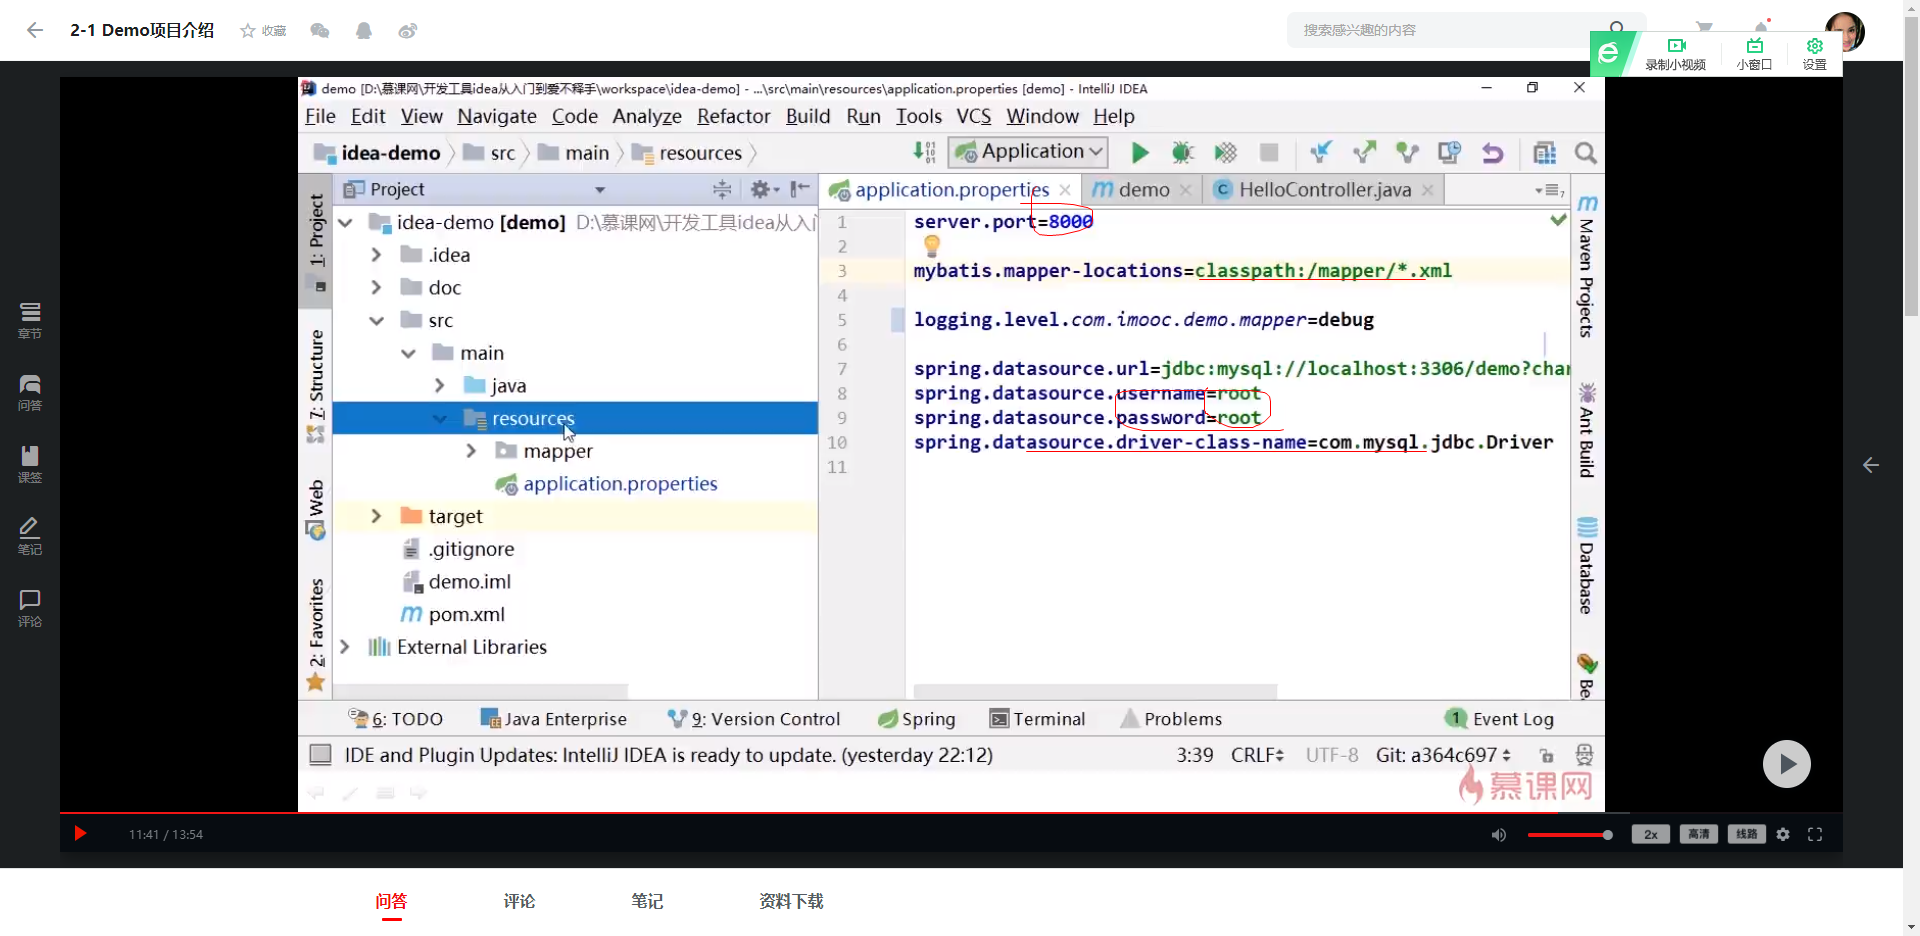Click Project Structure icon in toolbar

1545,153
